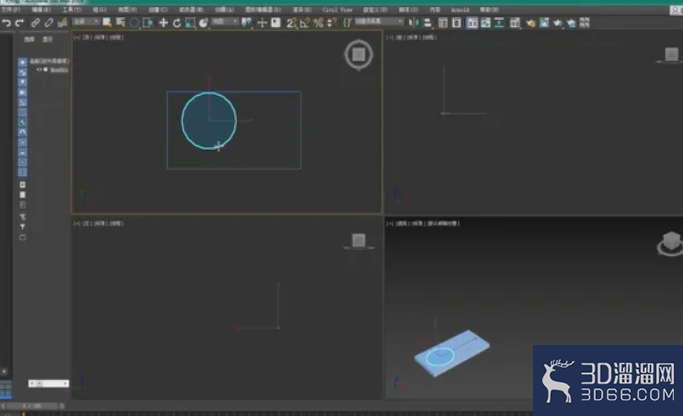The width and height of the screenshot is (683, 416).
Task: Click the sign-in user icon at top right
Action: click(x=676, y=10)
